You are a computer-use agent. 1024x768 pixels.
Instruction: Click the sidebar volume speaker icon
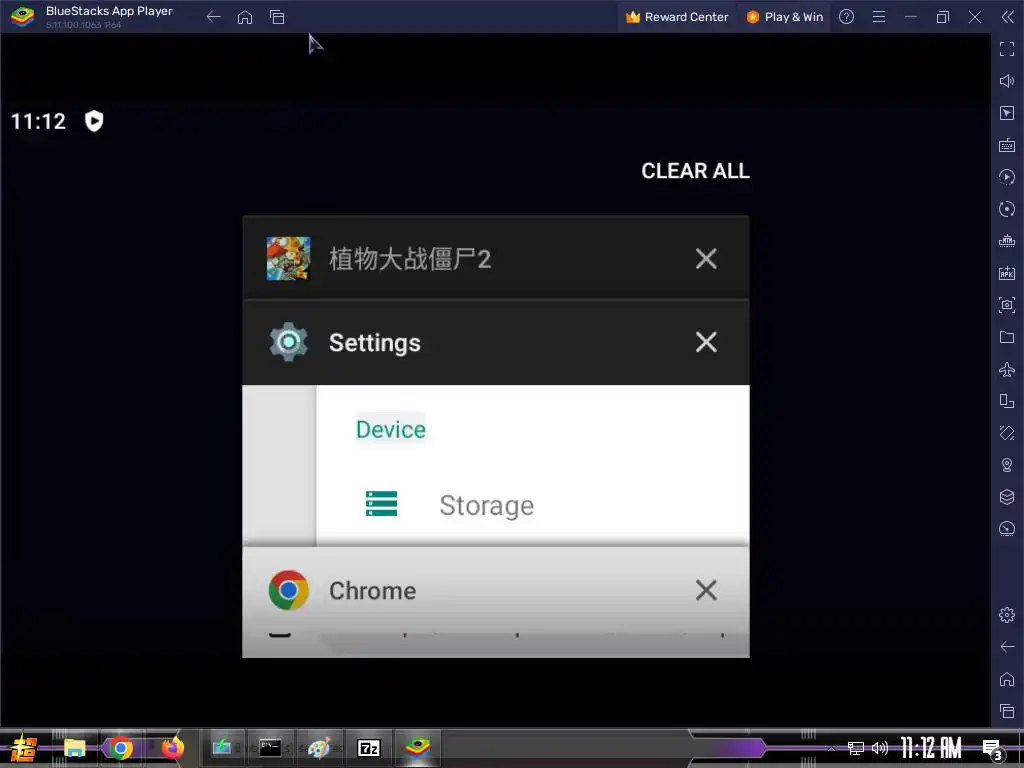coord(1007,81)
